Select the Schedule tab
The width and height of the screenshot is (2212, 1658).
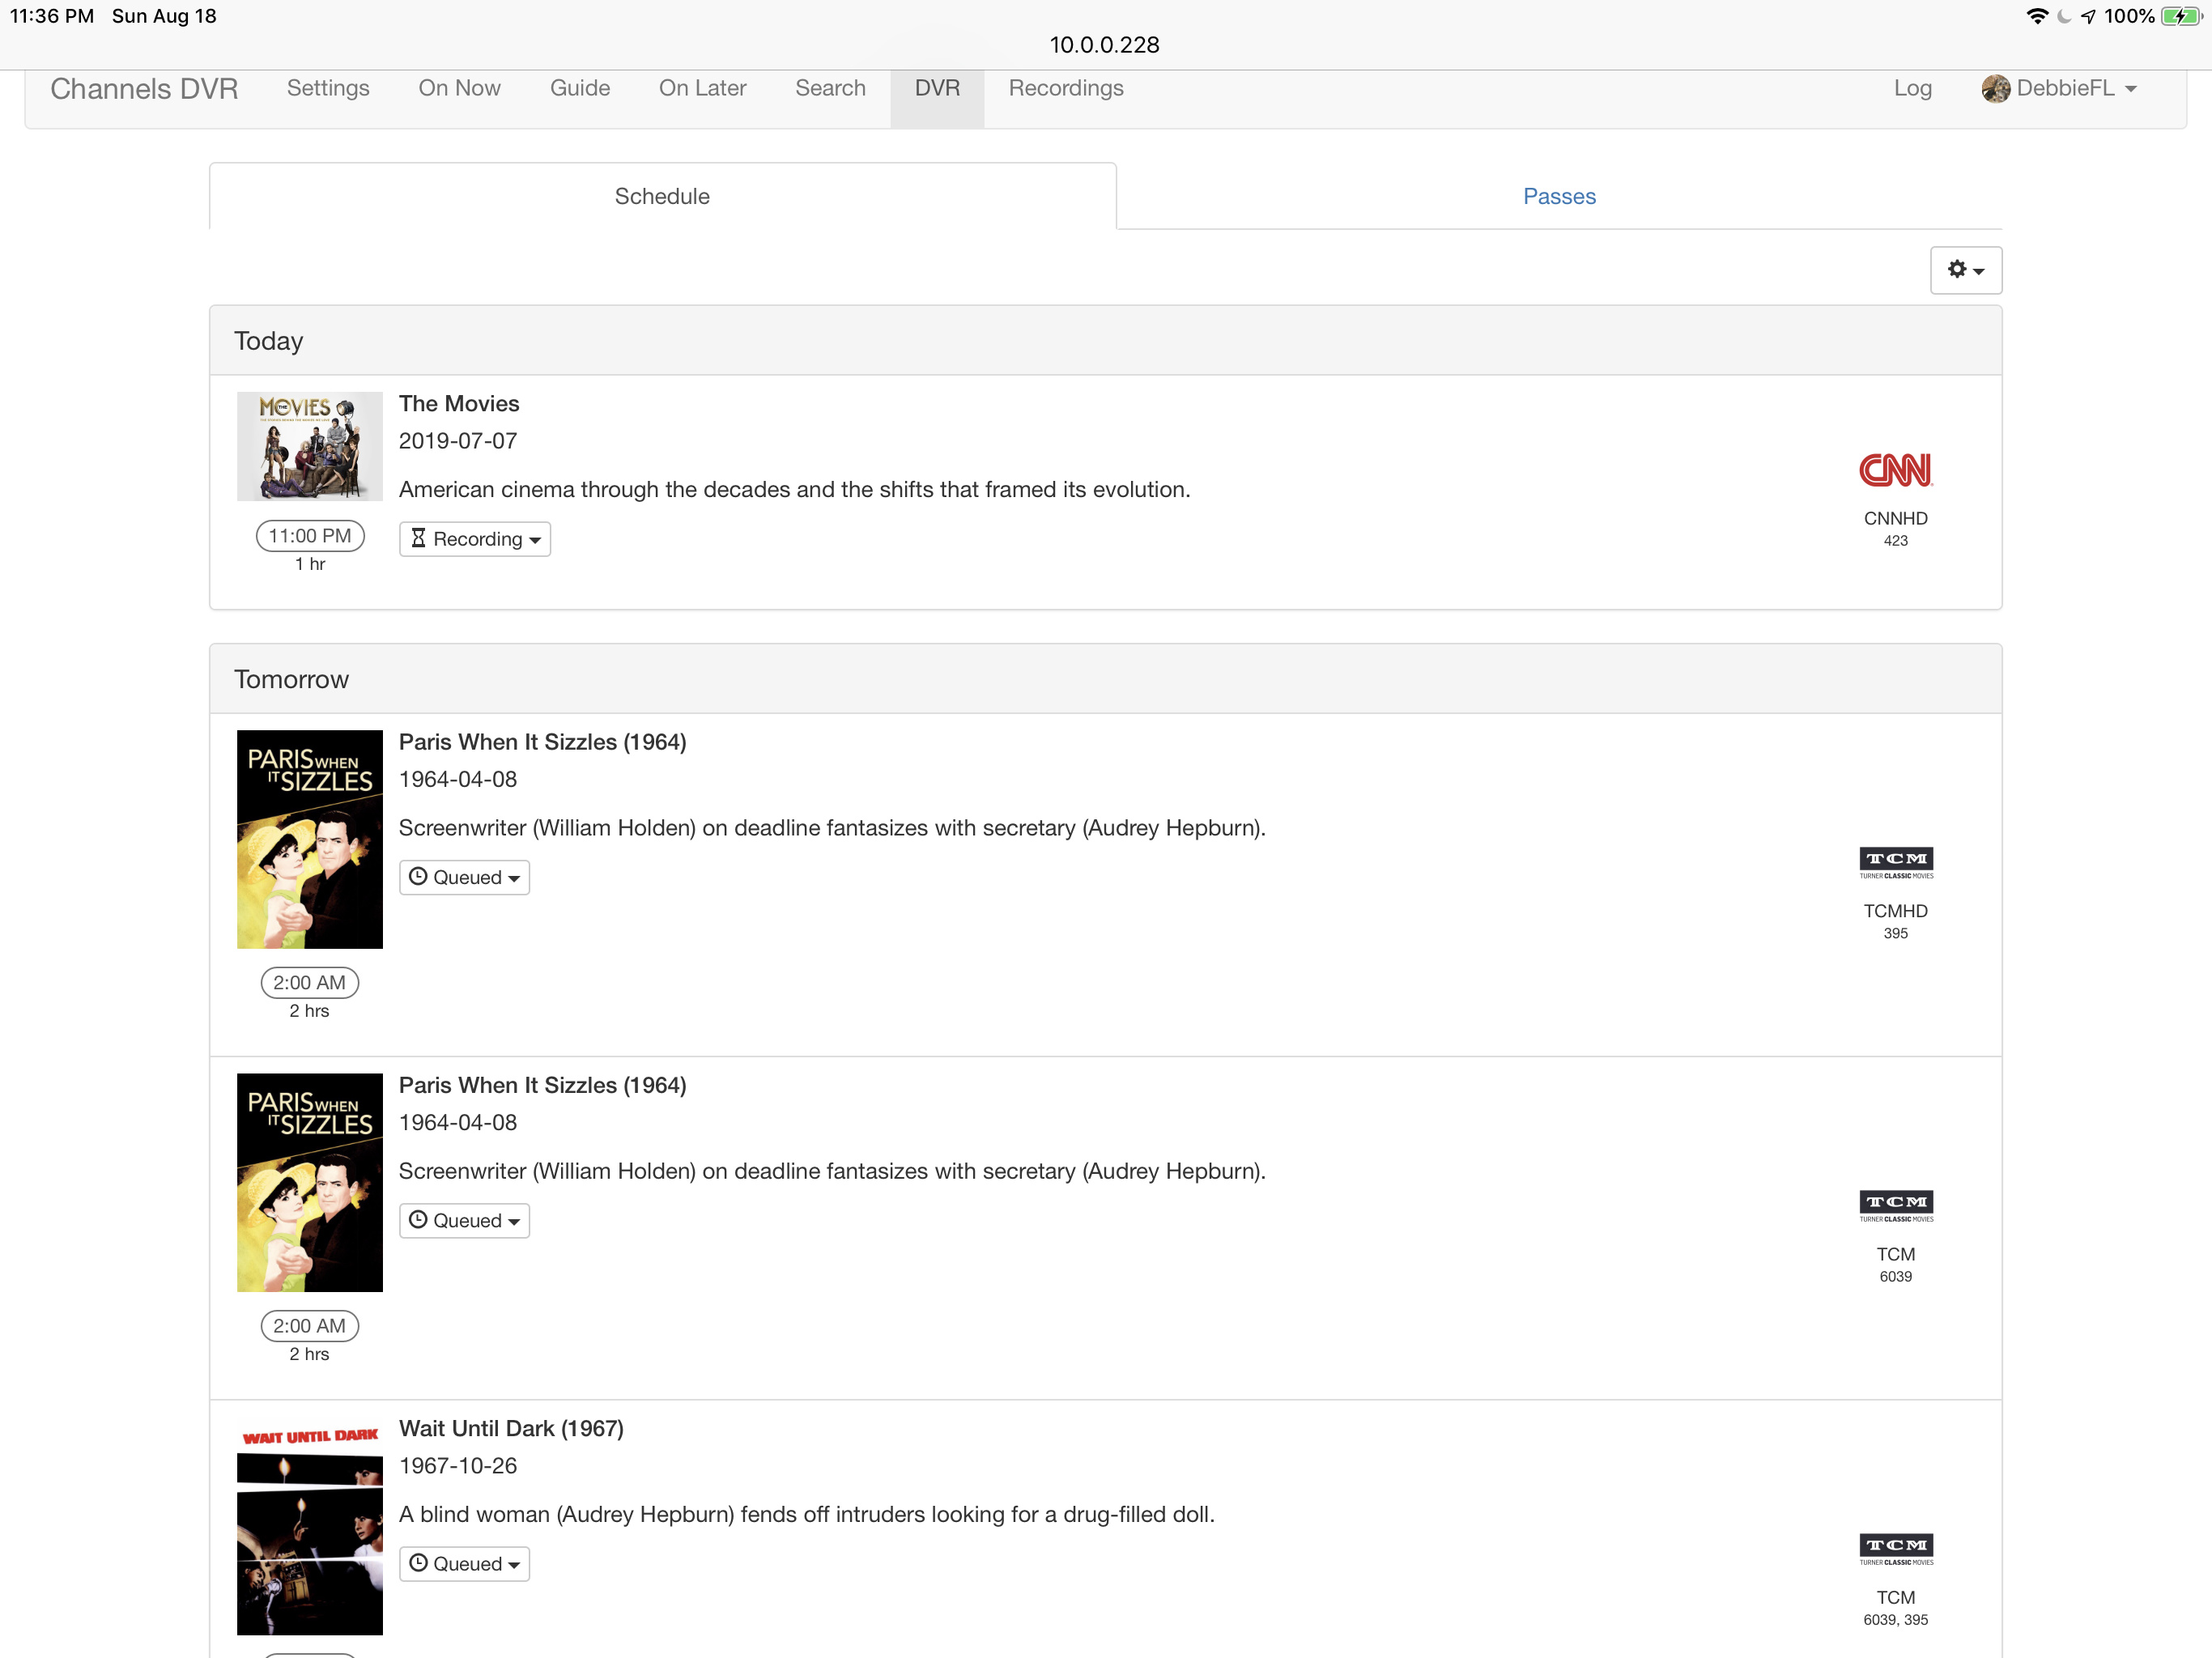[x=662, y=196]
